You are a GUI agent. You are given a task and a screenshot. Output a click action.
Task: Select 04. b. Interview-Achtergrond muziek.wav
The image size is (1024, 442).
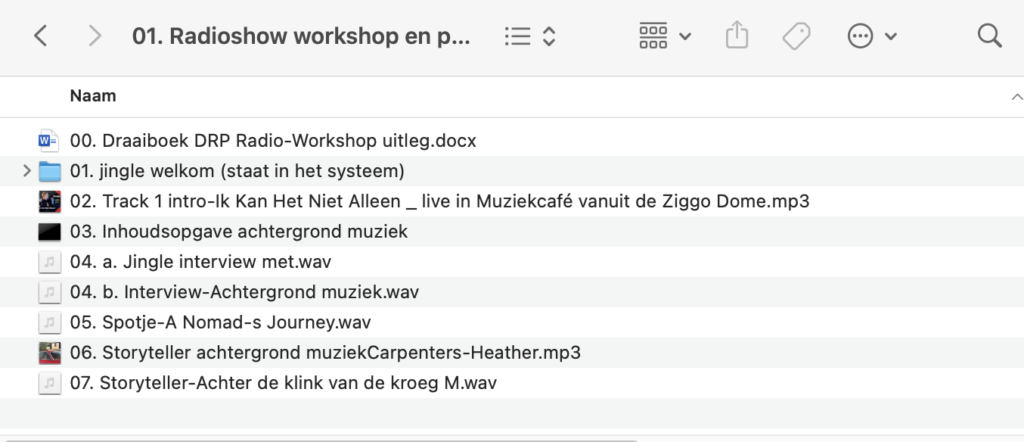244,292
